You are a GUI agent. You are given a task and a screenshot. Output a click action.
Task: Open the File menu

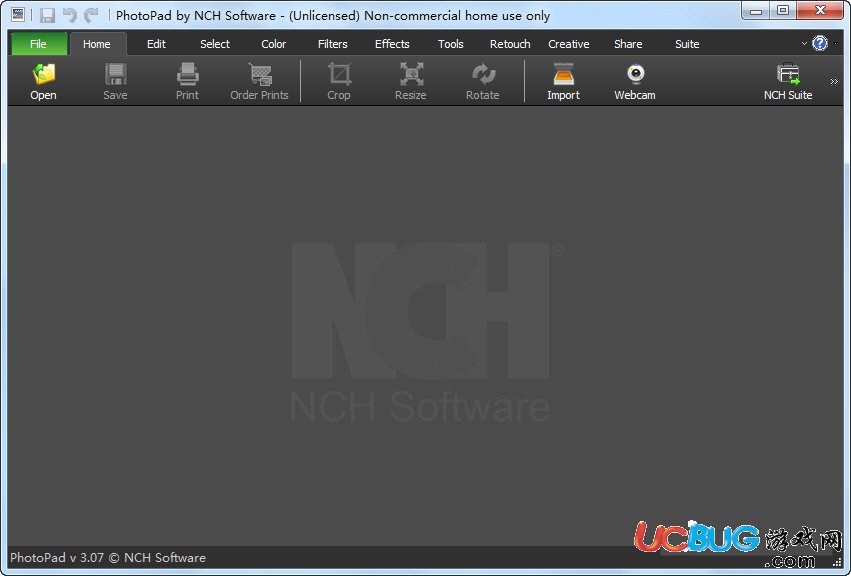click(x=39, y=44)
